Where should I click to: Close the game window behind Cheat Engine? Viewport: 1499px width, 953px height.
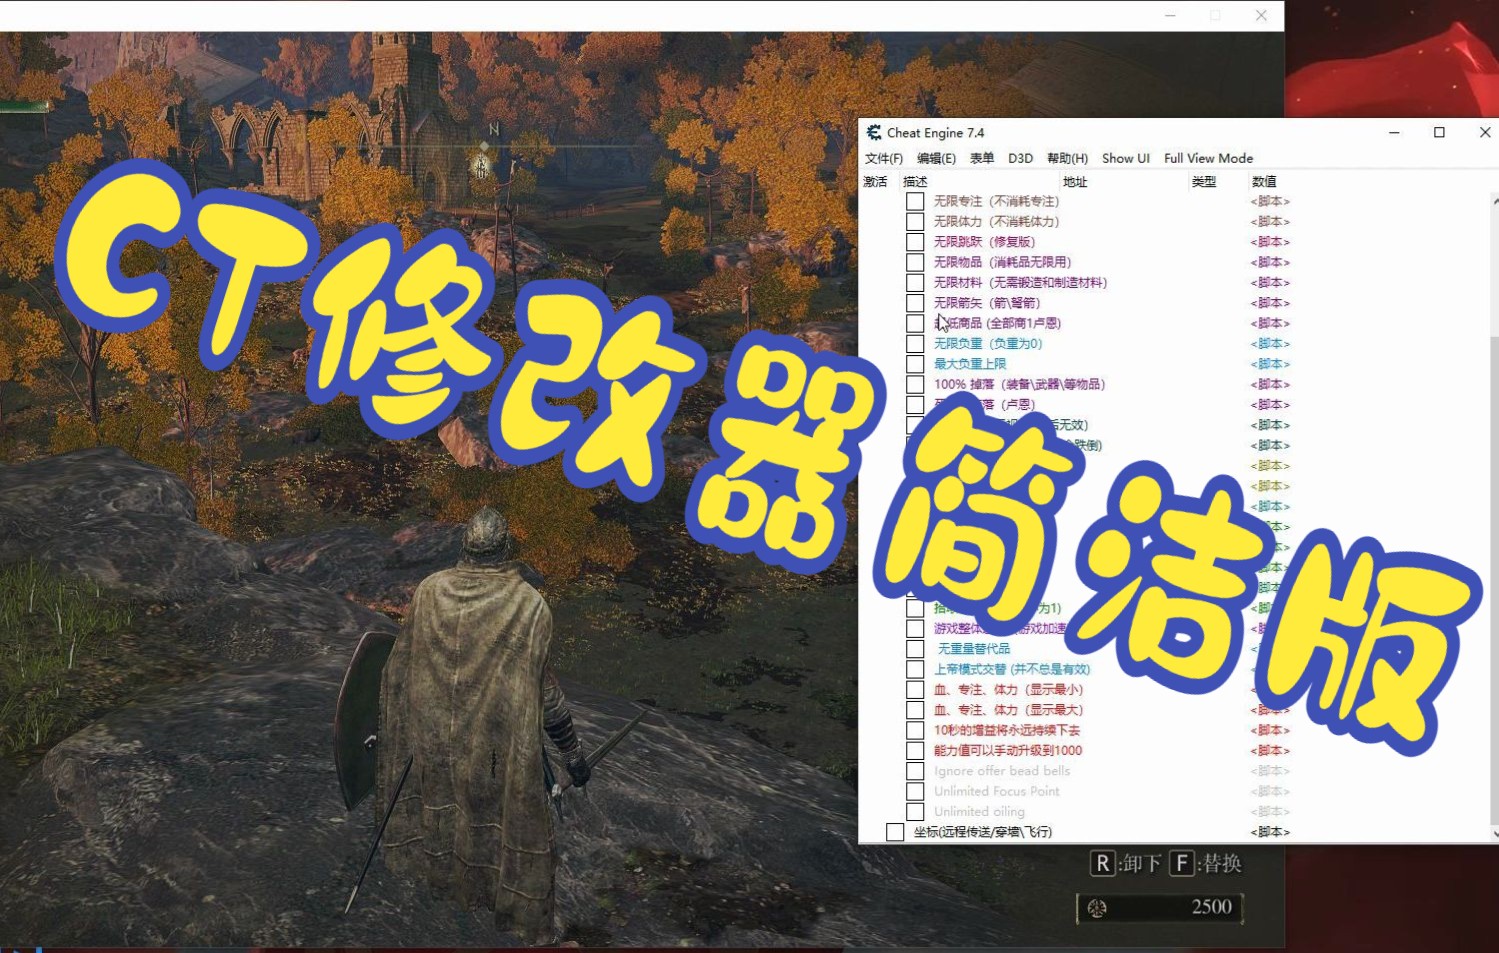click(x=1261, y=15)
